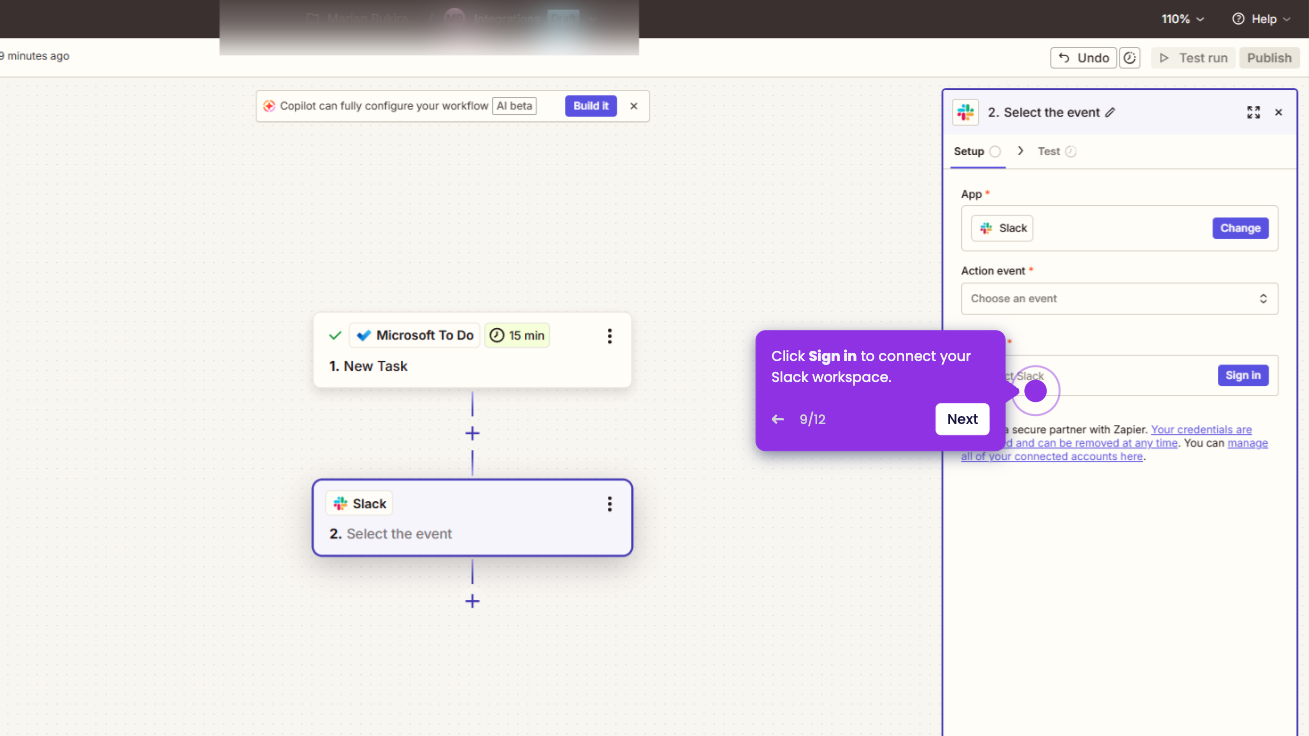Rename step using pencil icon
The image size is (1309, 736).
(1110, 113)
